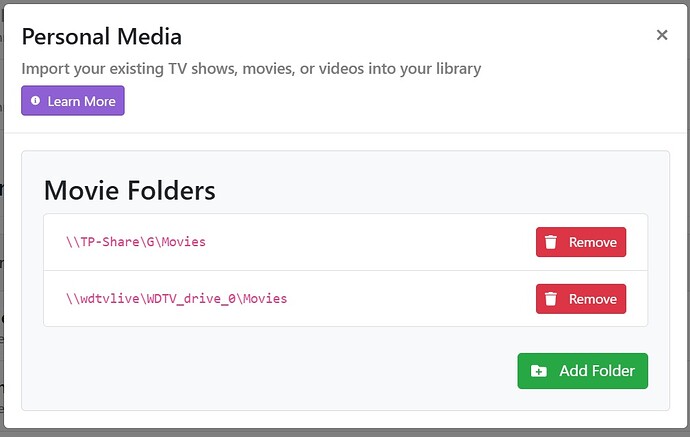Click the Learn More text label
The width and height of the screenshot is (690, 437).
(82, 101)
